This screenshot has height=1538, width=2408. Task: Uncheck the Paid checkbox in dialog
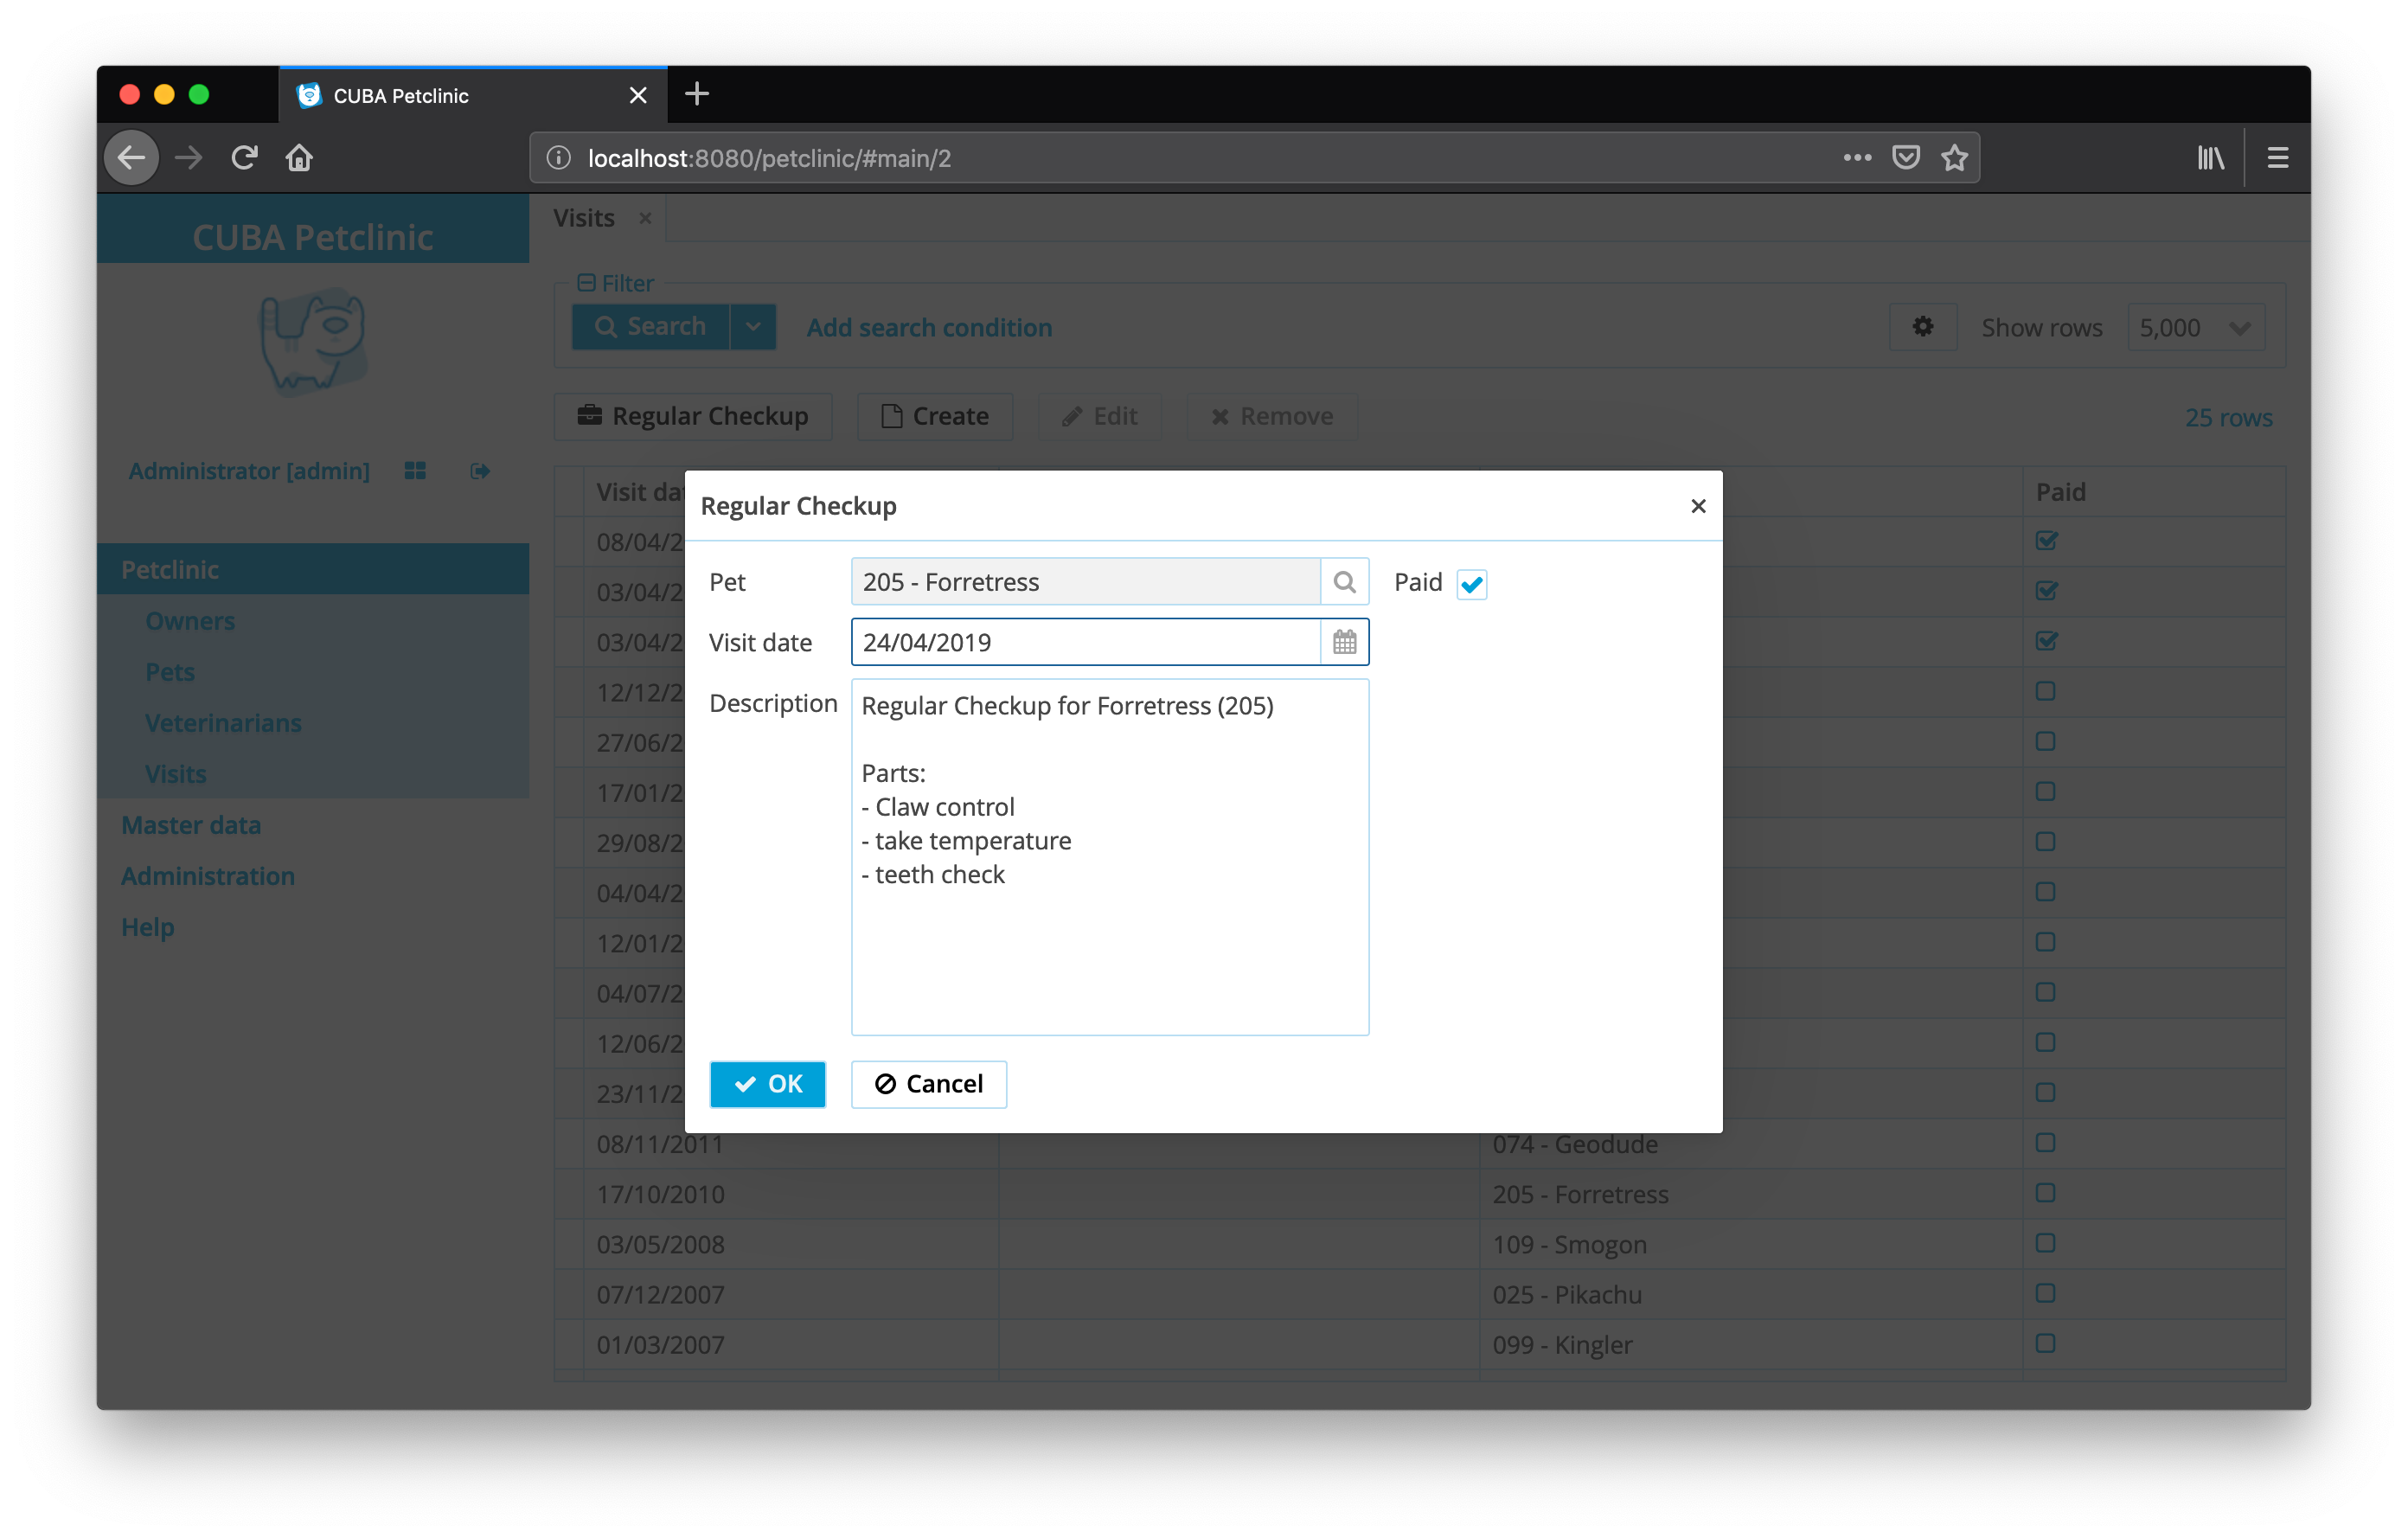1471,584
